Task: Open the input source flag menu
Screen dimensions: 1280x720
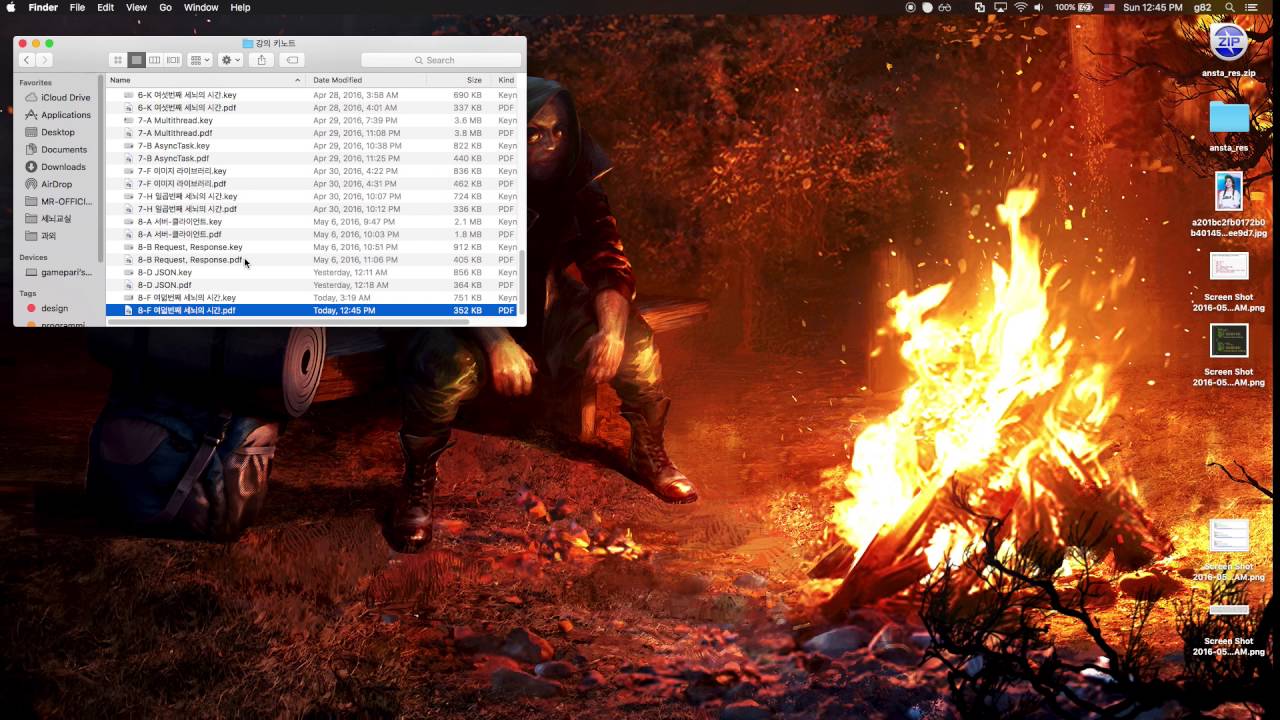Action: click(1109, 7)
